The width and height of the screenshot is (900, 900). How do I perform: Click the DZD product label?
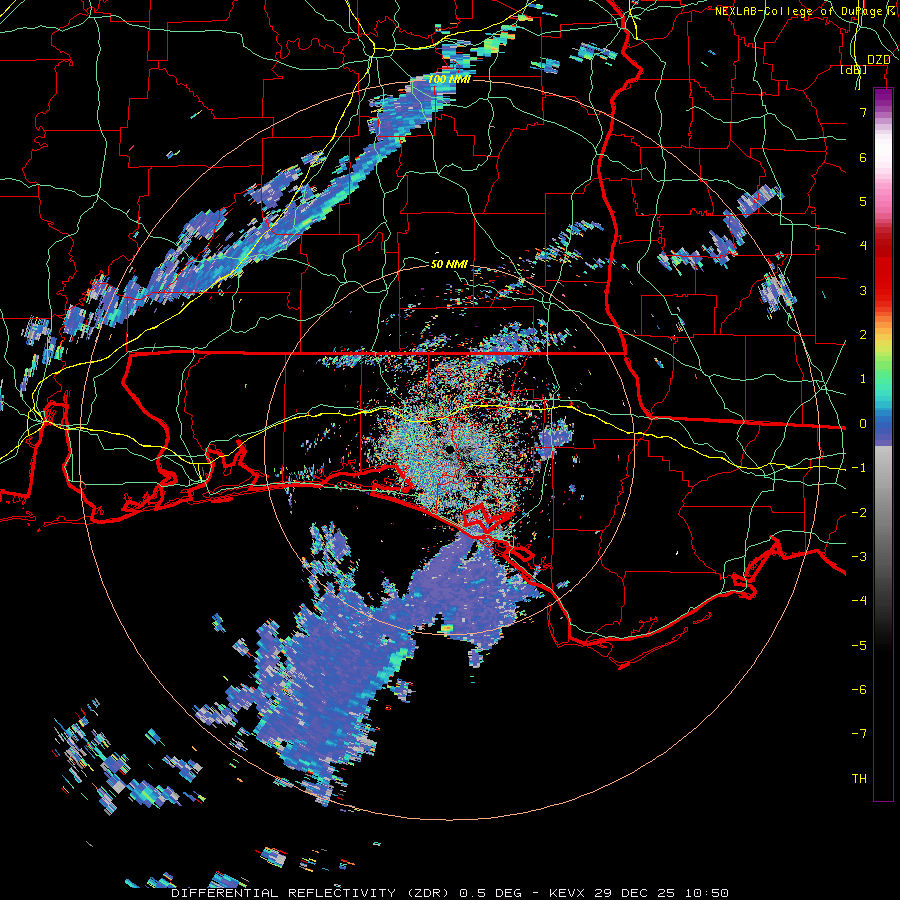click(x=878, y=60)
